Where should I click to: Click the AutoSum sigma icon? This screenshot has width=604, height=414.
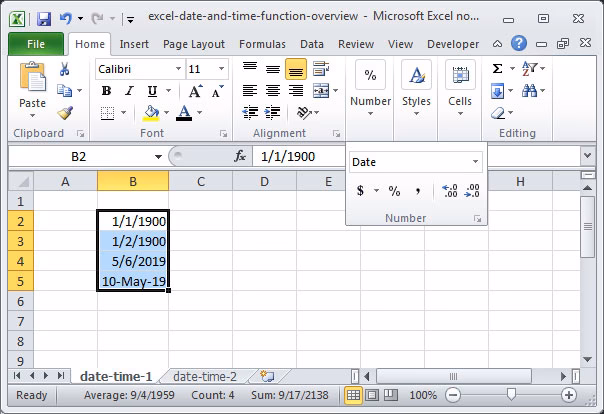coord(497,69)
